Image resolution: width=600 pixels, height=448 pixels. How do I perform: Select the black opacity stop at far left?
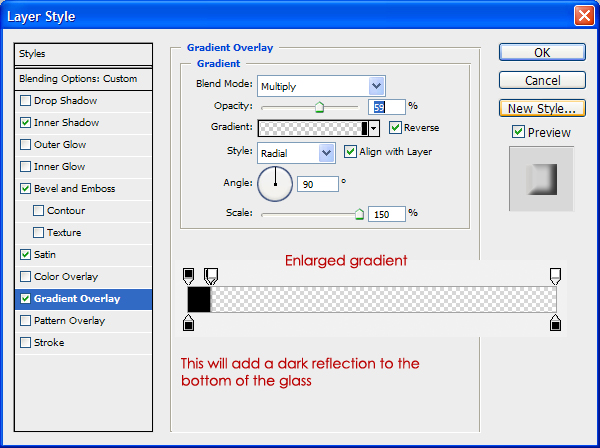click(188, 276)
